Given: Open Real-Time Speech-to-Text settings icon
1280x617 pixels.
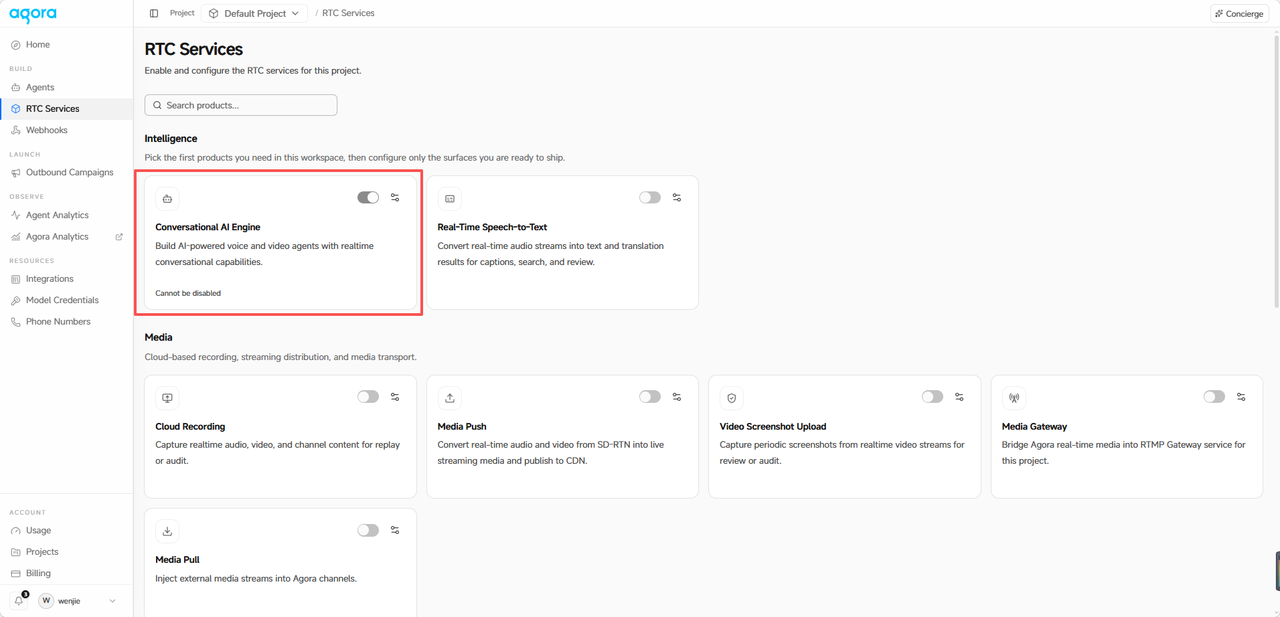Looking at the screenshot, I should (x=677, y=198).
